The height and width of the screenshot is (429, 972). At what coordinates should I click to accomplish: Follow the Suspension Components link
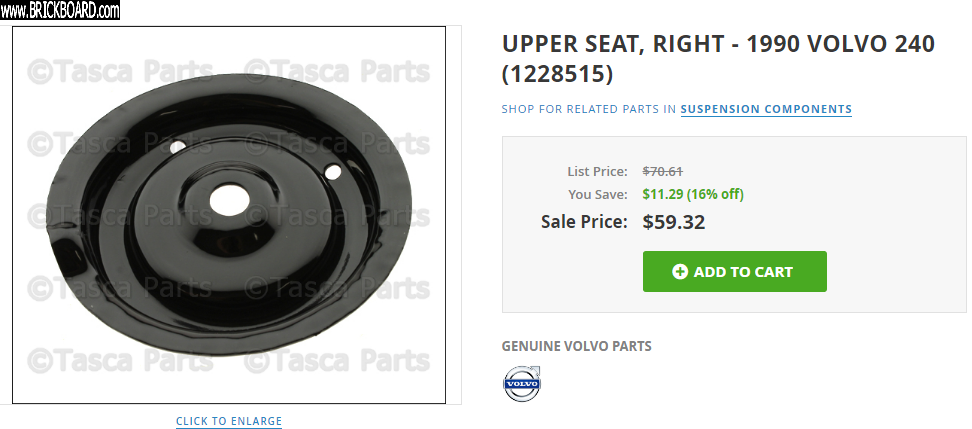[766, 109]
